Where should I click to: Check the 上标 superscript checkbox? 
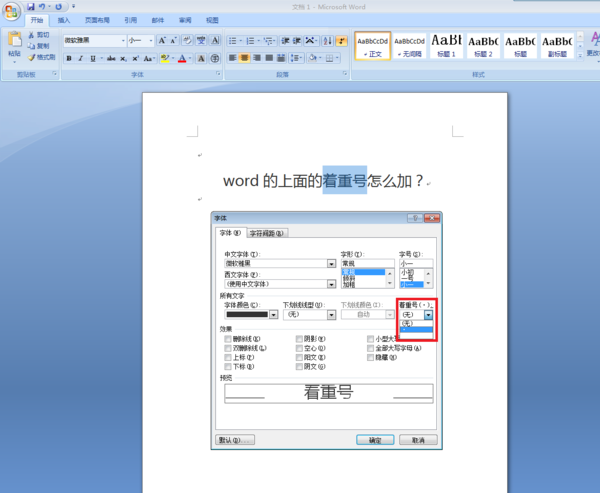click(x=229, y=356)
